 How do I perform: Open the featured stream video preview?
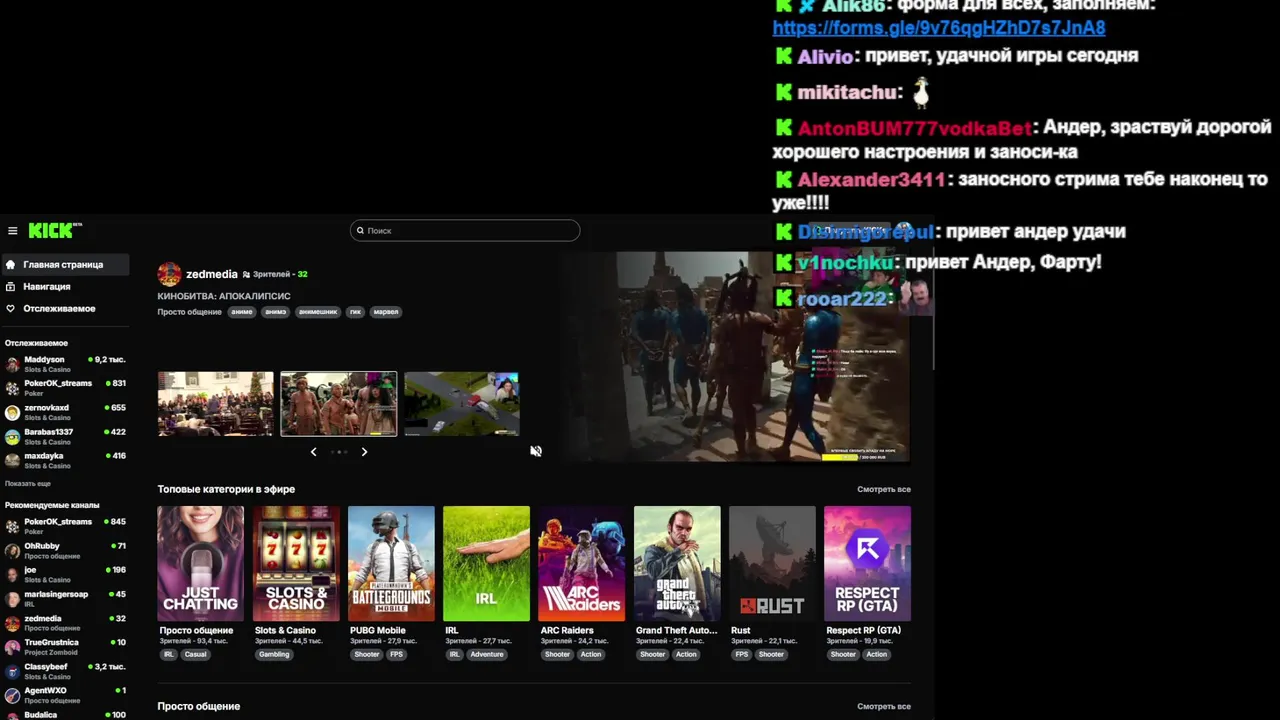tap(735, 357)
